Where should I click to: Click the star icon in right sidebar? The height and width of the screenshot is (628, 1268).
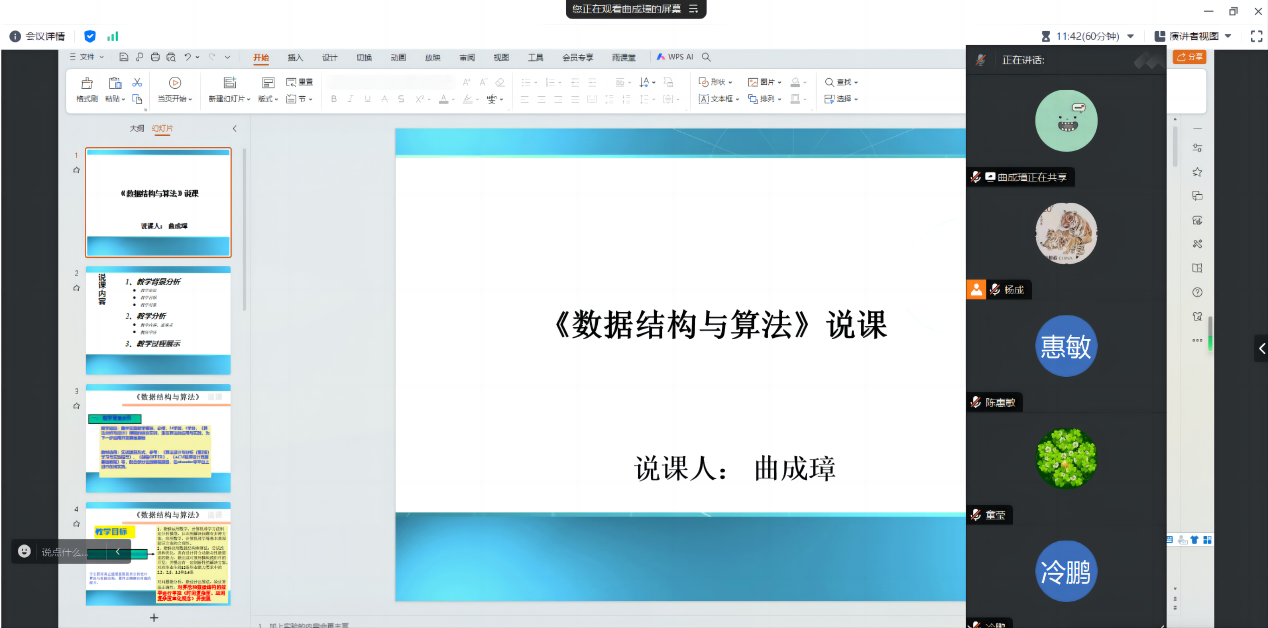[1197, 172]
